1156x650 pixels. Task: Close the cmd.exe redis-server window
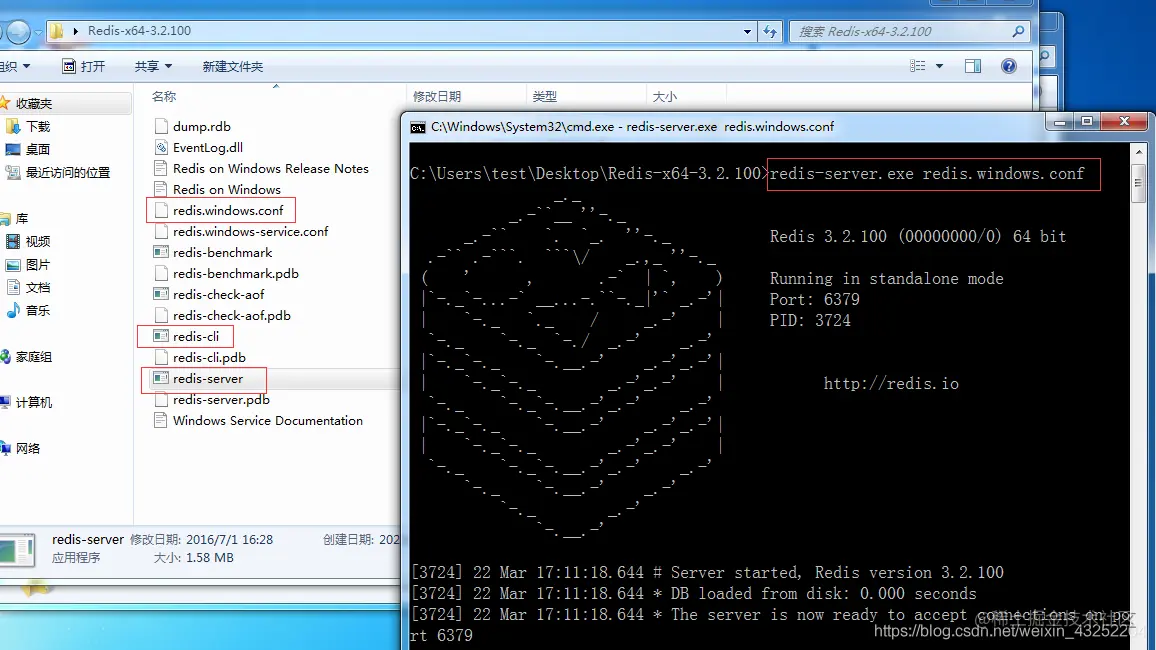[x=1124, y=122]
